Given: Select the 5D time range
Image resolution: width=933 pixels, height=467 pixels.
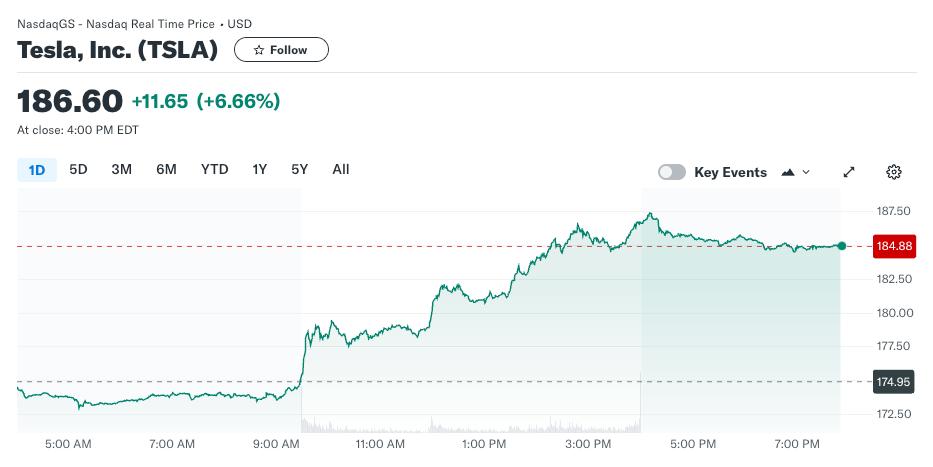Looking at the screenshot, I should pyautogui.click(x=78, y=170).
